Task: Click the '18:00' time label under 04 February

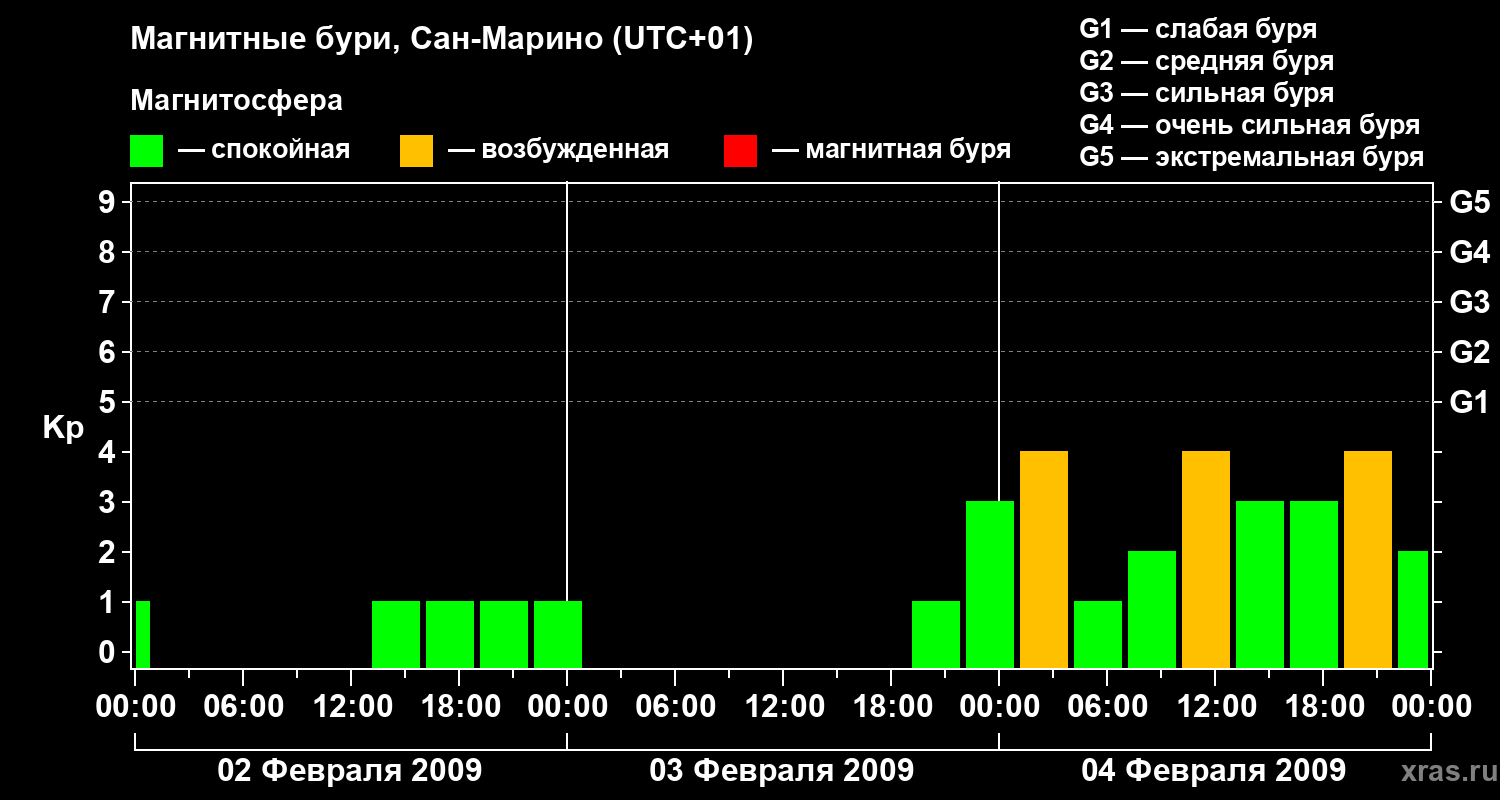Action: [x=1323, y=707]
